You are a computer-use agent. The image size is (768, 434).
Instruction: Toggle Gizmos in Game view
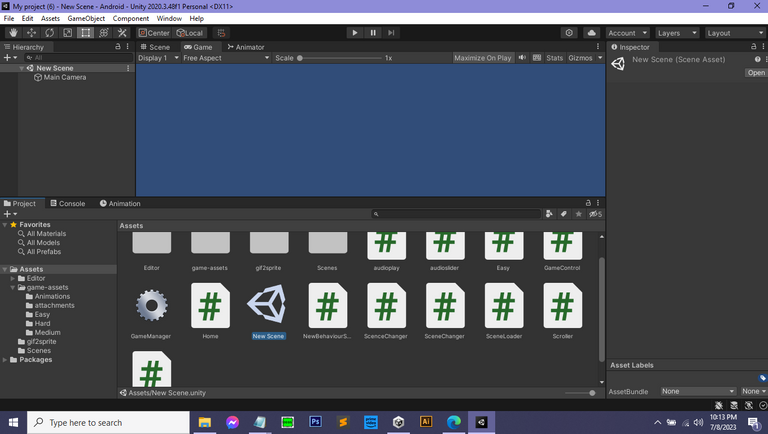pyautogui.click(x=580, y=58)
